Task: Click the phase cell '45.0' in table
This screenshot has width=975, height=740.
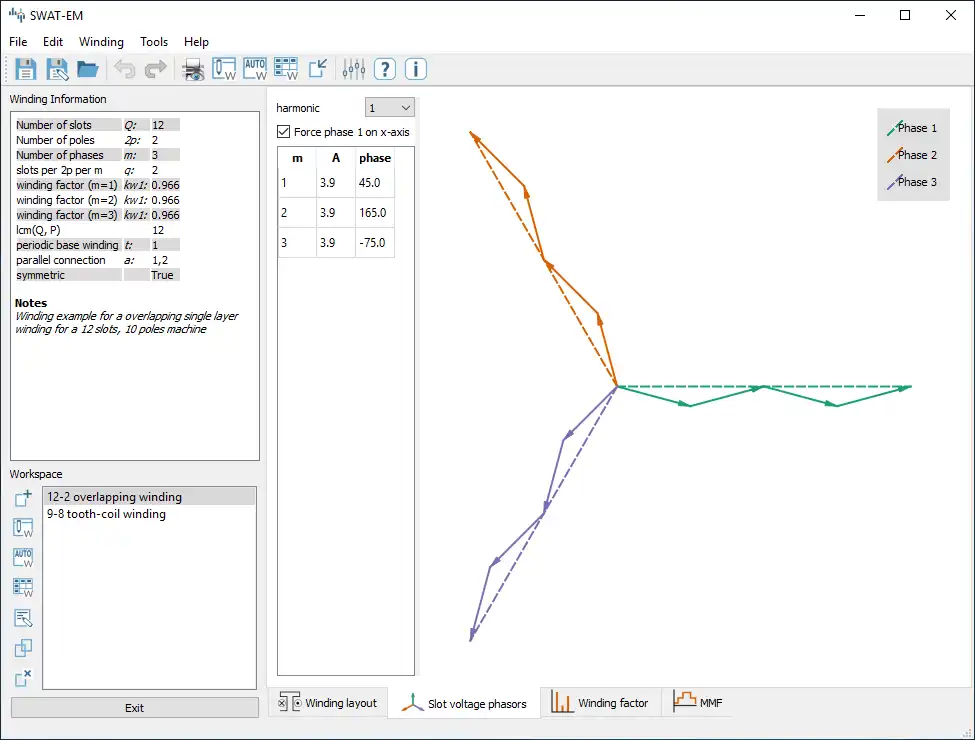Action: [x=375, y=183]
